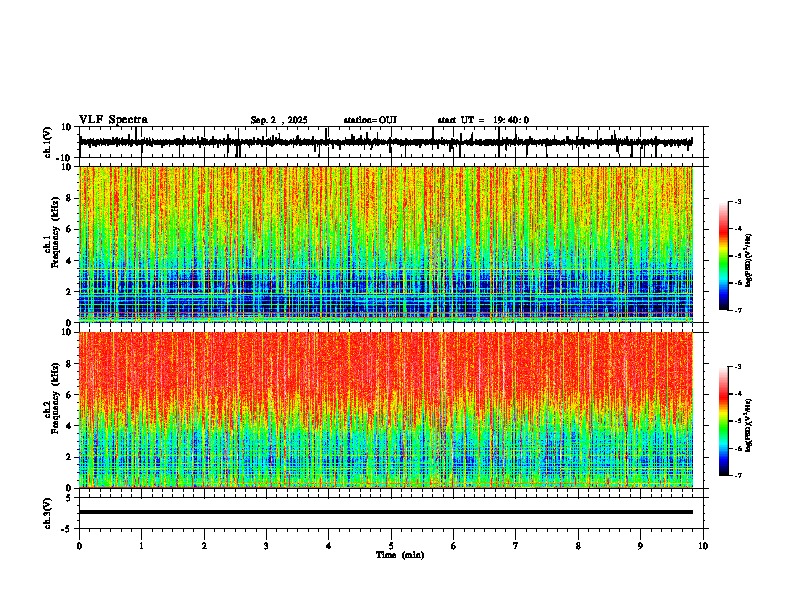Image resolution: width=792 pixels, height=612 pixels.
Task: Click the "4" kHz tick of ch.2 spectrogram
Action: 70,426
